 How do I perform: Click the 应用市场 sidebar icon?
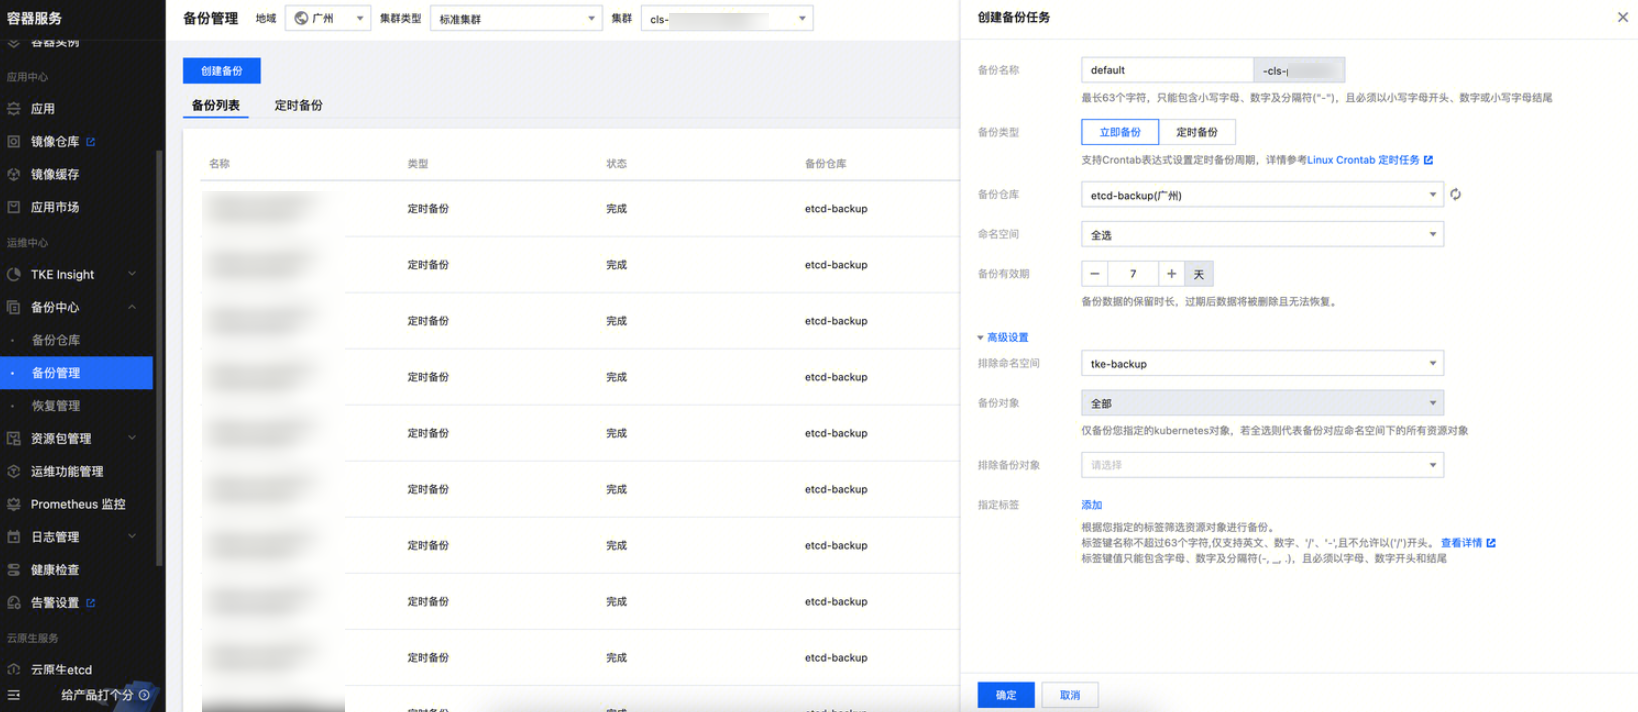tap(14, 208)
